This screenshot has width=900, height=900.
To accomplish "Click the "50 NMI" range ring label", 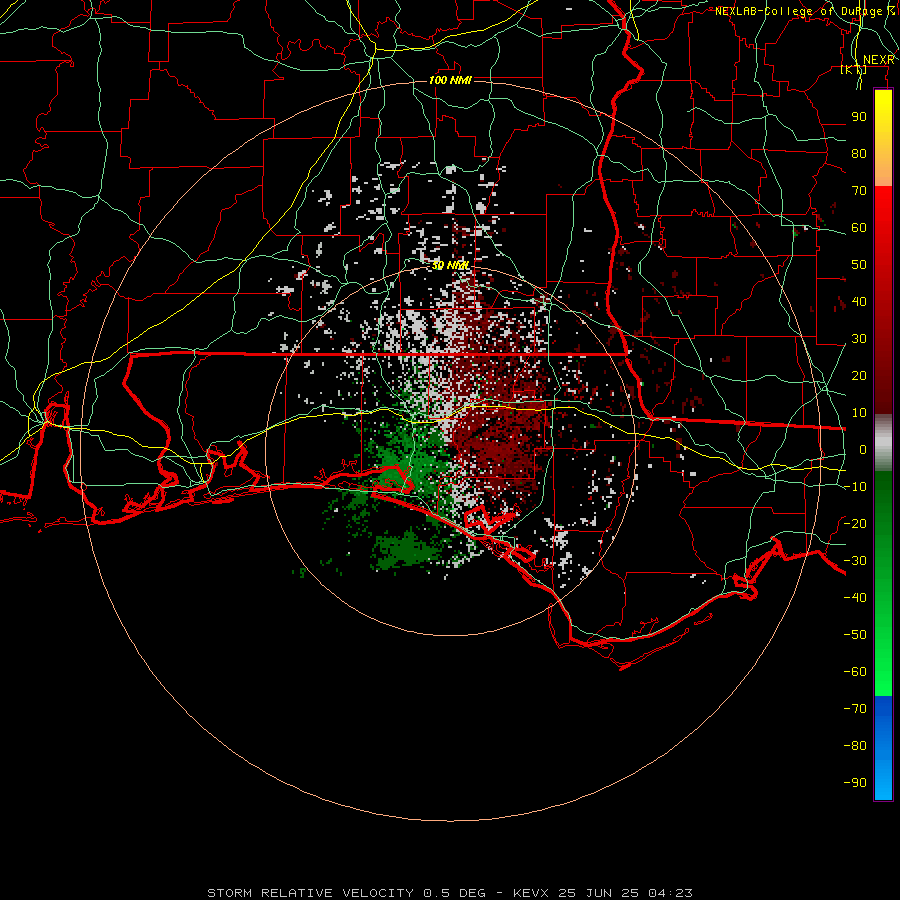I will click(x=451, y=265).
